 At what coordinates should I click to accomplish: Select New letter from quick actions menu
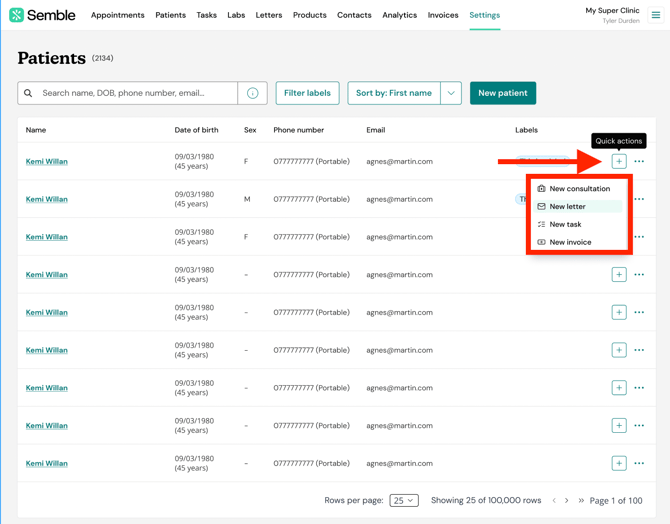(567, 206)
